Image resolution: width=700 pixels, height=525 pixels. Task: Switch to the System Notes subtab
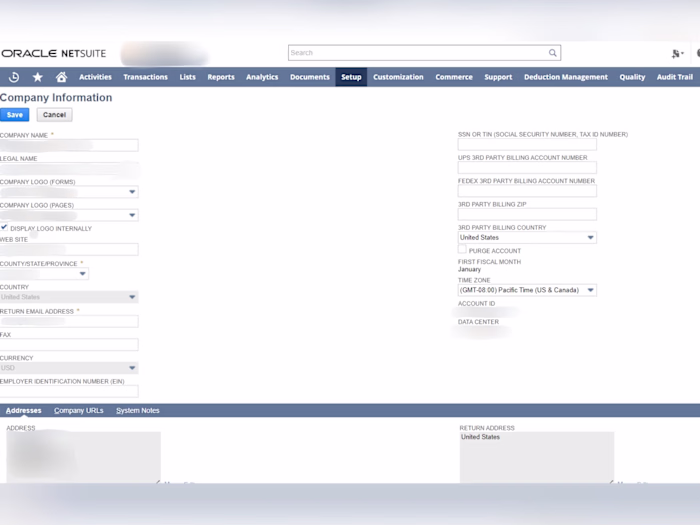138,411
